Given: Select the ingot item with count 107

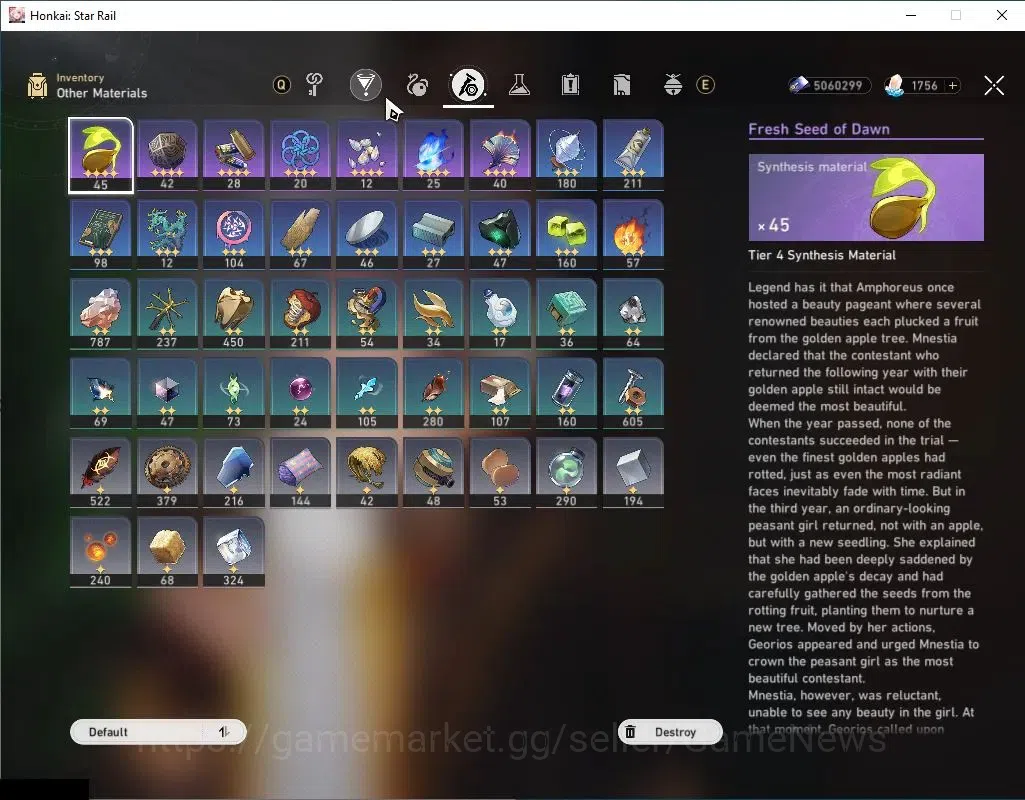Looking at the screenshot, I should [499, 393].
